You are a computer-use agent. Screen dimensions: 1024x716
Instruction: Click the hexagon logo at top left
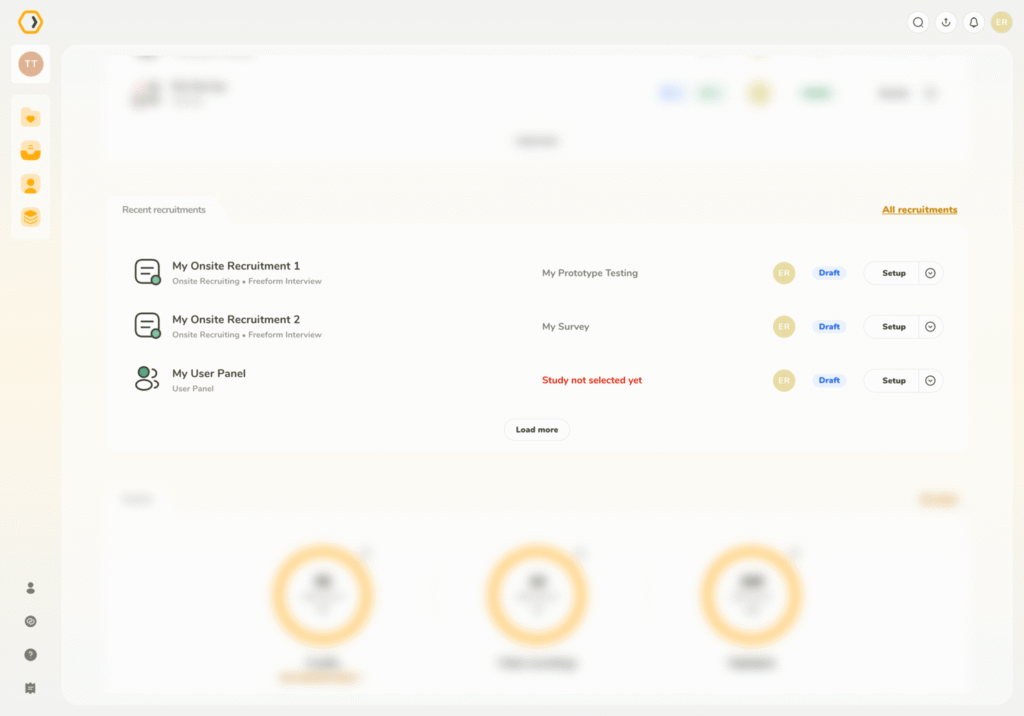(x=31, y=22)
